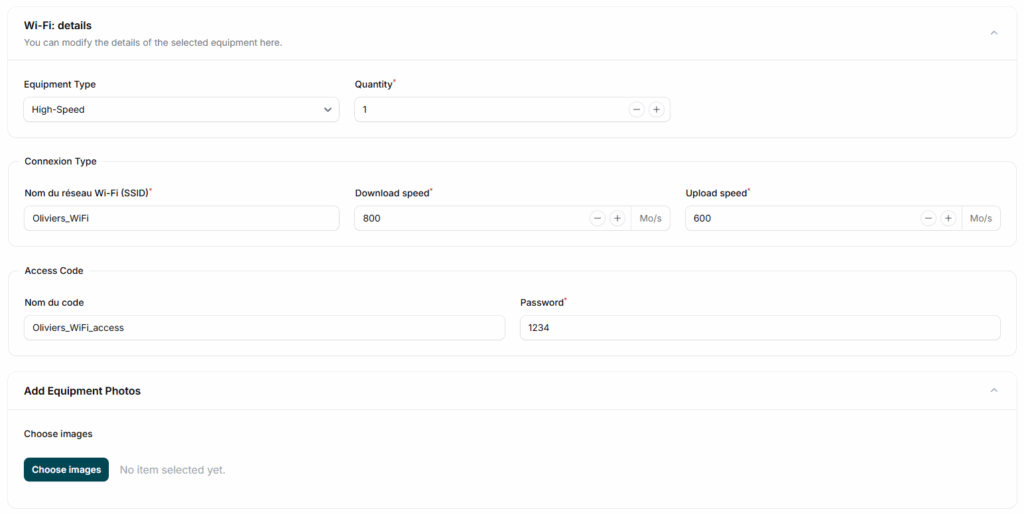1024x514 pixels.
Task: Decrease the Quantity value with minus button
Action: pyautogui.click(x=636, y=110)
